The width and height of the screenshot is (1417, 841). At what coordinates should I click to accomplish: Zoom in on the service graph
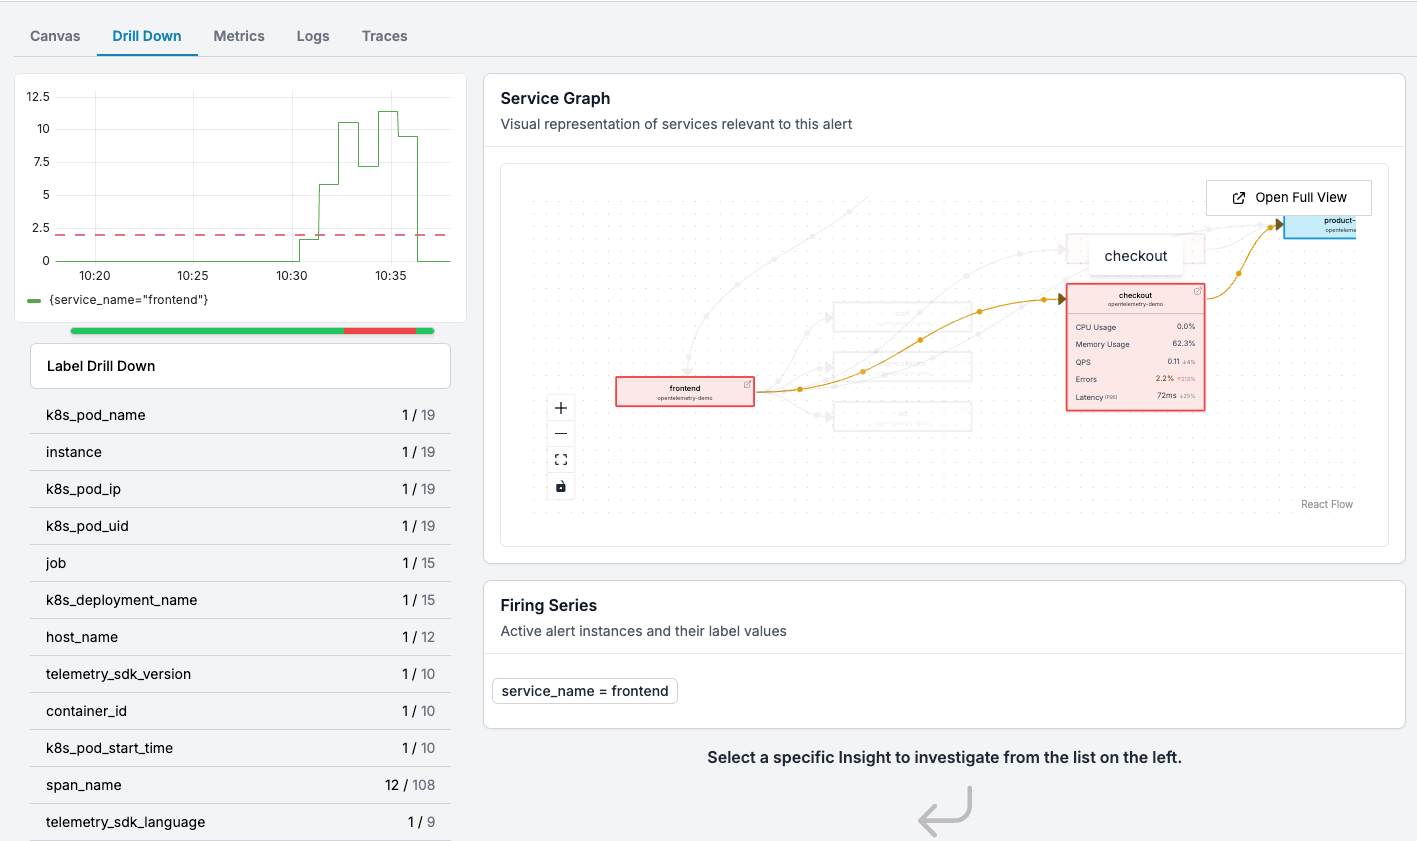(x=561, y=408)
